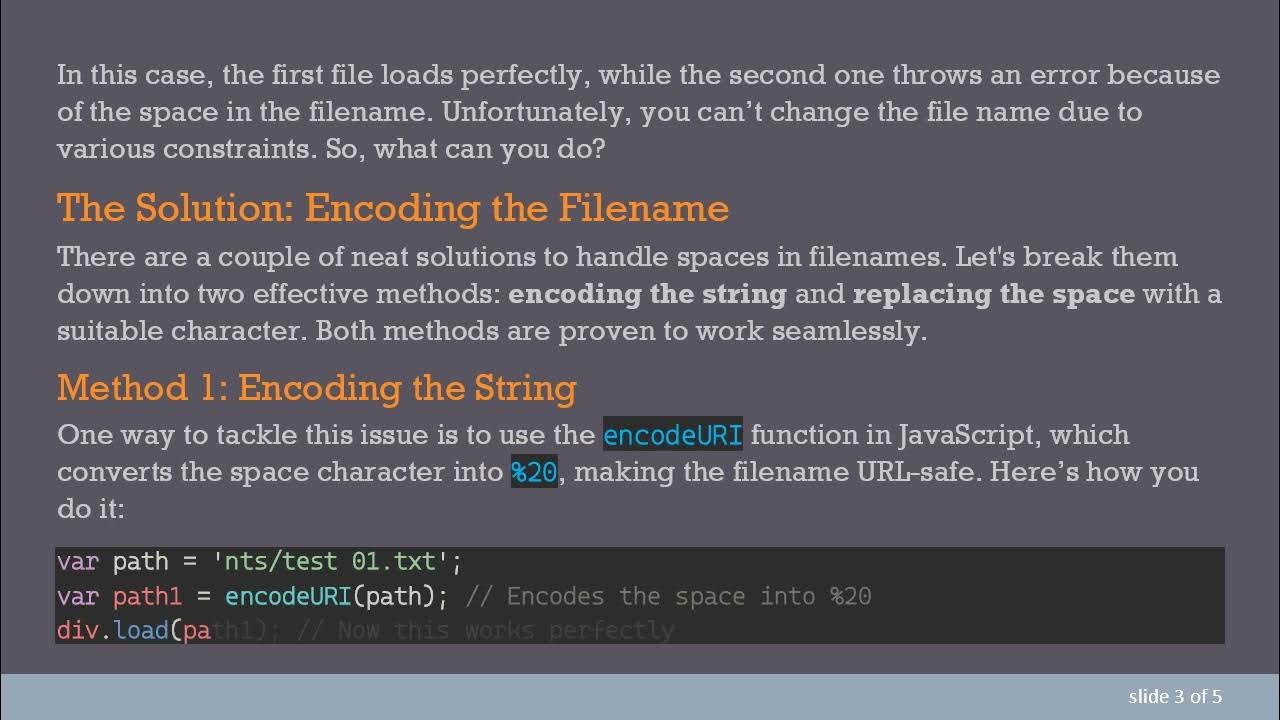Viewport: 1280px width, 720px height.
Task: Click the "Method 1: Encoding the String" heading
Action: (x=316, y=387)
